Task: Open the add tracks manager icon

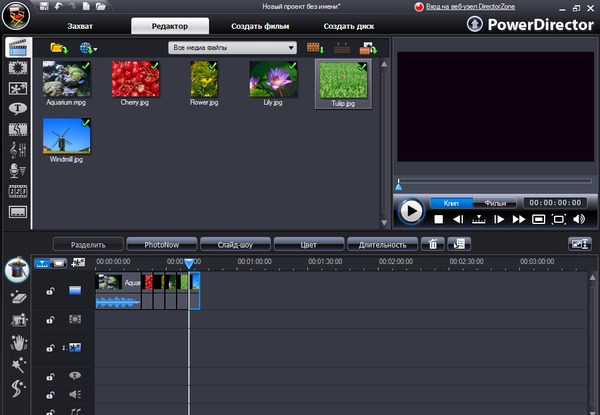Action: (78, 262)
